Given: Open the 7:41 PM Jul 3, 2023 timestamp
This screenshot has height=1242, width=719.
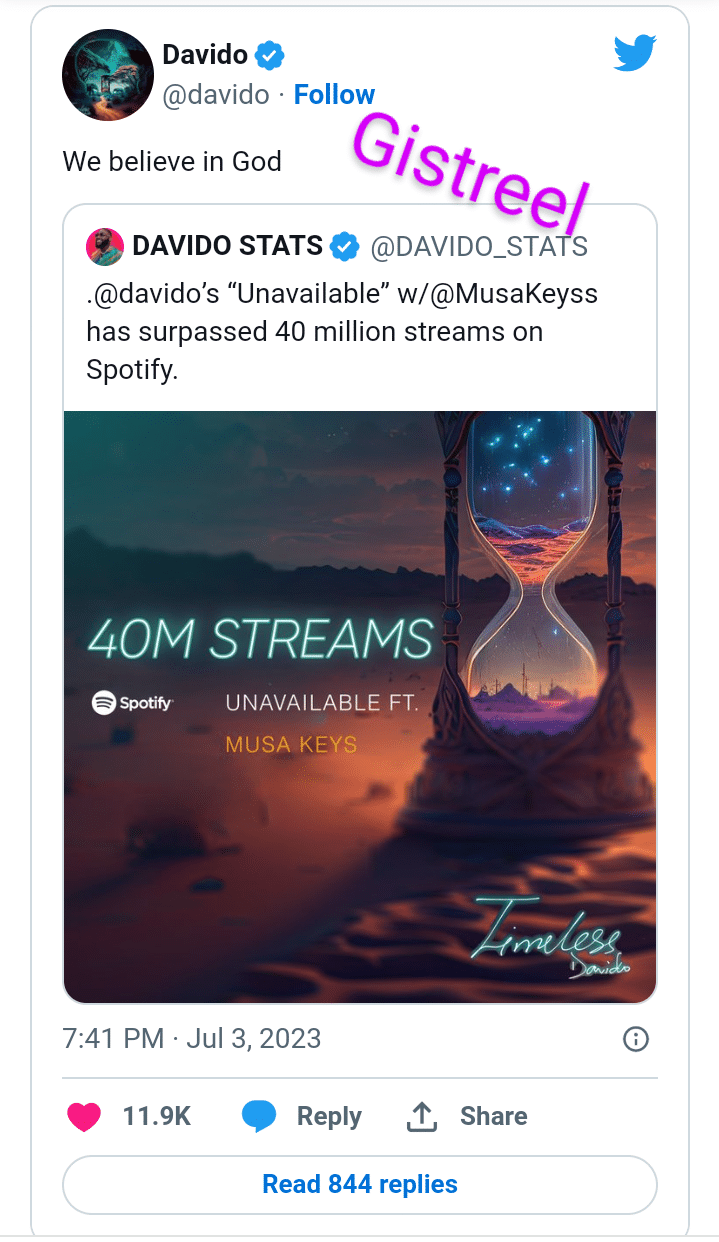Looking at the screenshot, I should tap(192, 1038).
